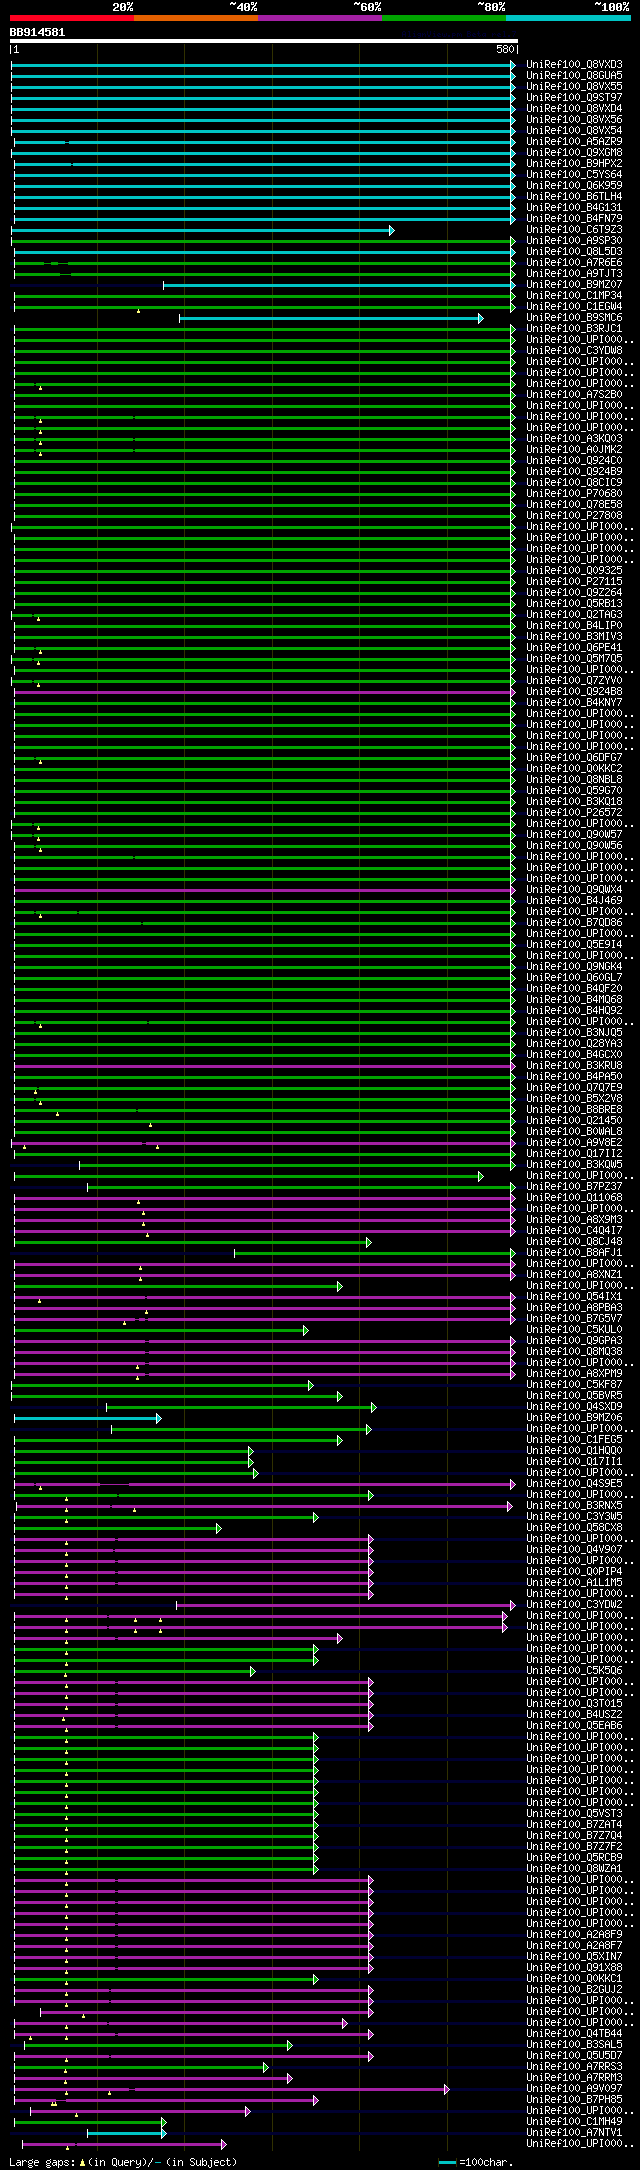Click the cyan 100char scale legend bar

pyautogui.click(x=448, y=2162)
